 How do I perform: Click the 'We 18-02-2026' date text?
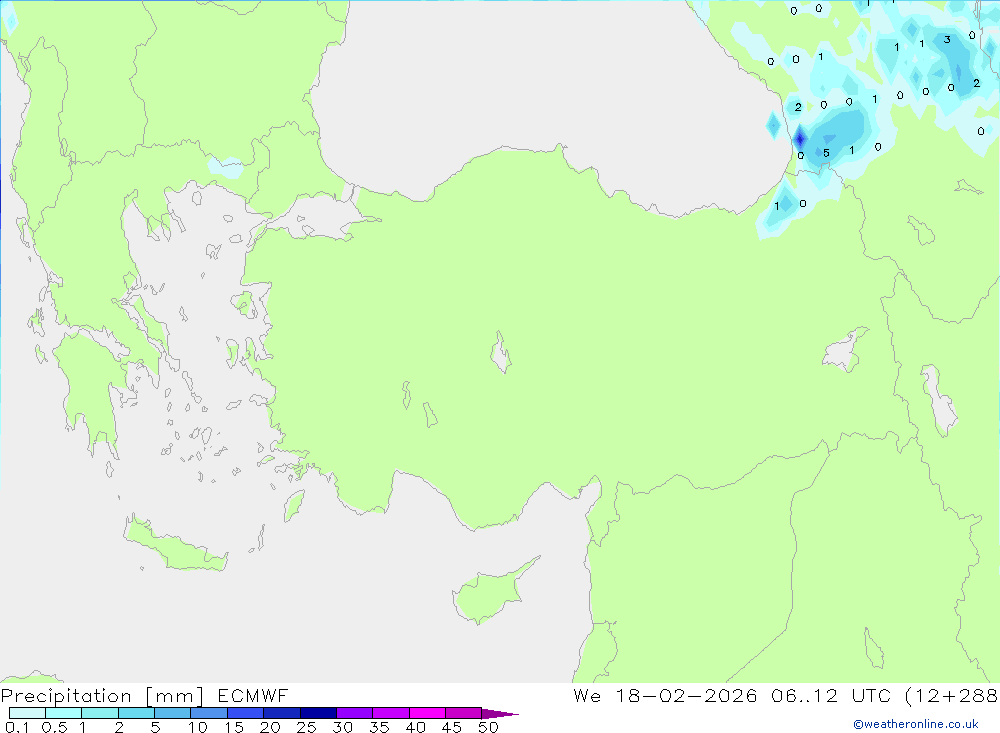tap(665, 695)
